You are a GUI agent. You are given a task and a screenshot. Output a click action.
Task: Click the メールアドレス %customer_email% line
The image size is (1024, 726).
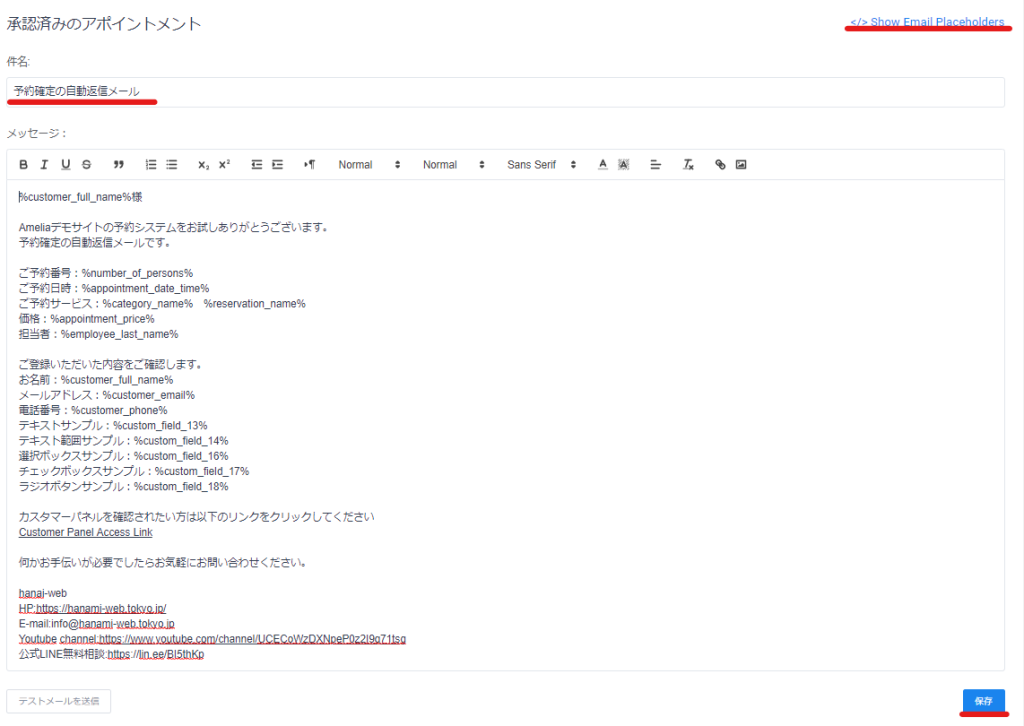[106, 395]
